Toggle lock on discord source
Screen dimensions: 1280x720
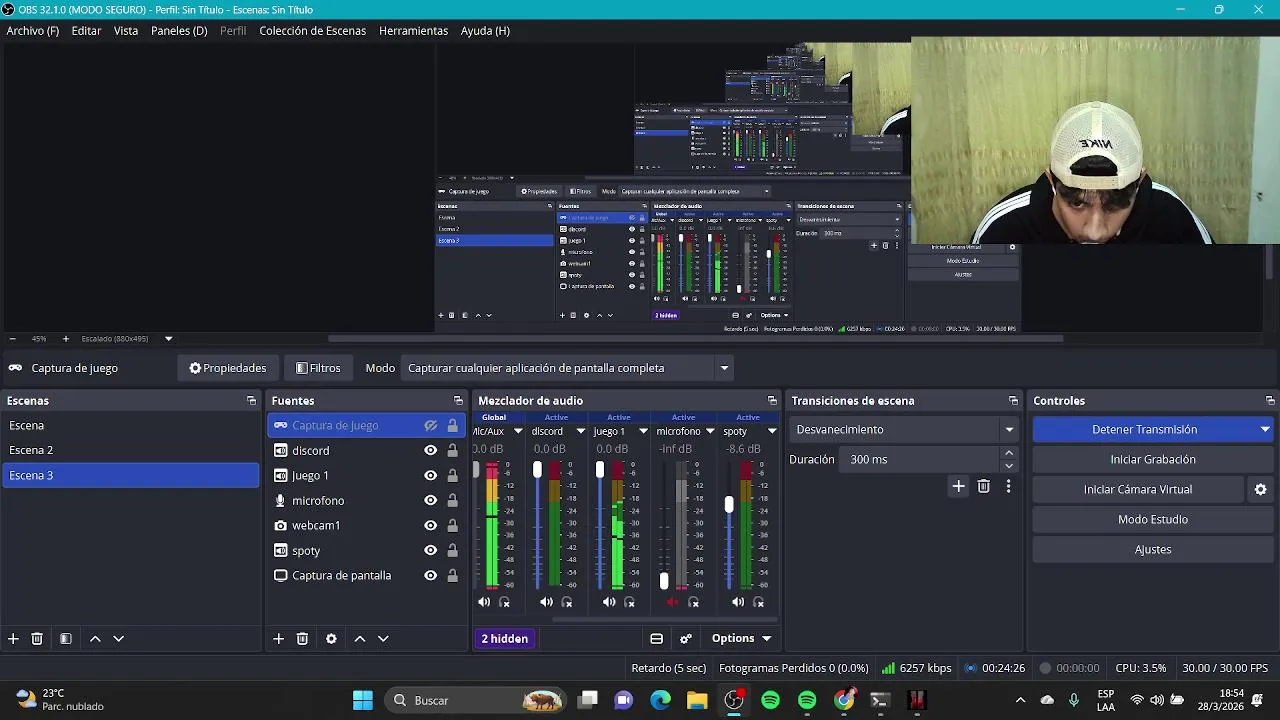(x=452, y=450)
